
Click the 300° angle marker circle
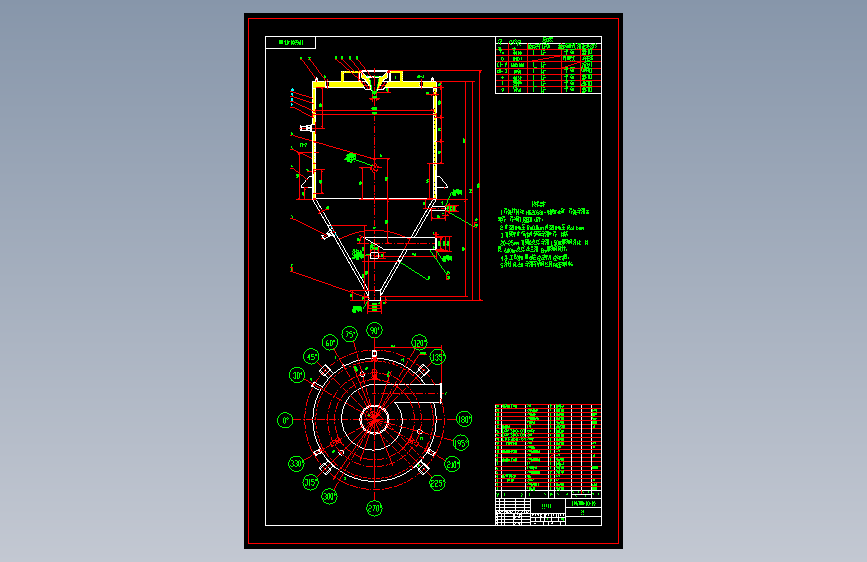[330, 496]
